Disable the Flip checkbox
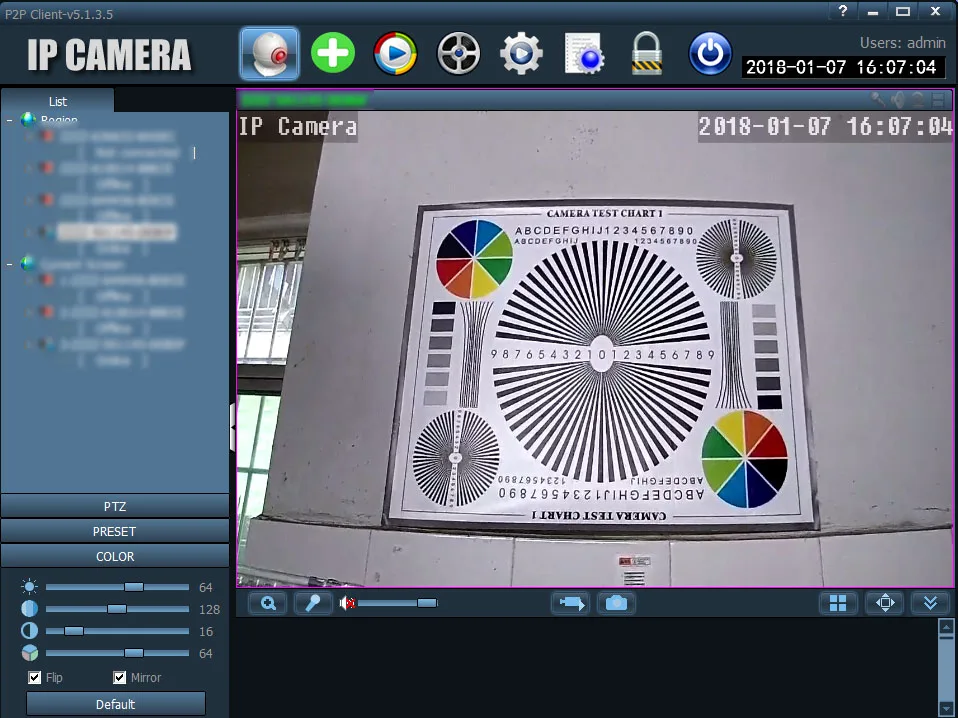This screenshot has height=718, width=958. point(35,677)
